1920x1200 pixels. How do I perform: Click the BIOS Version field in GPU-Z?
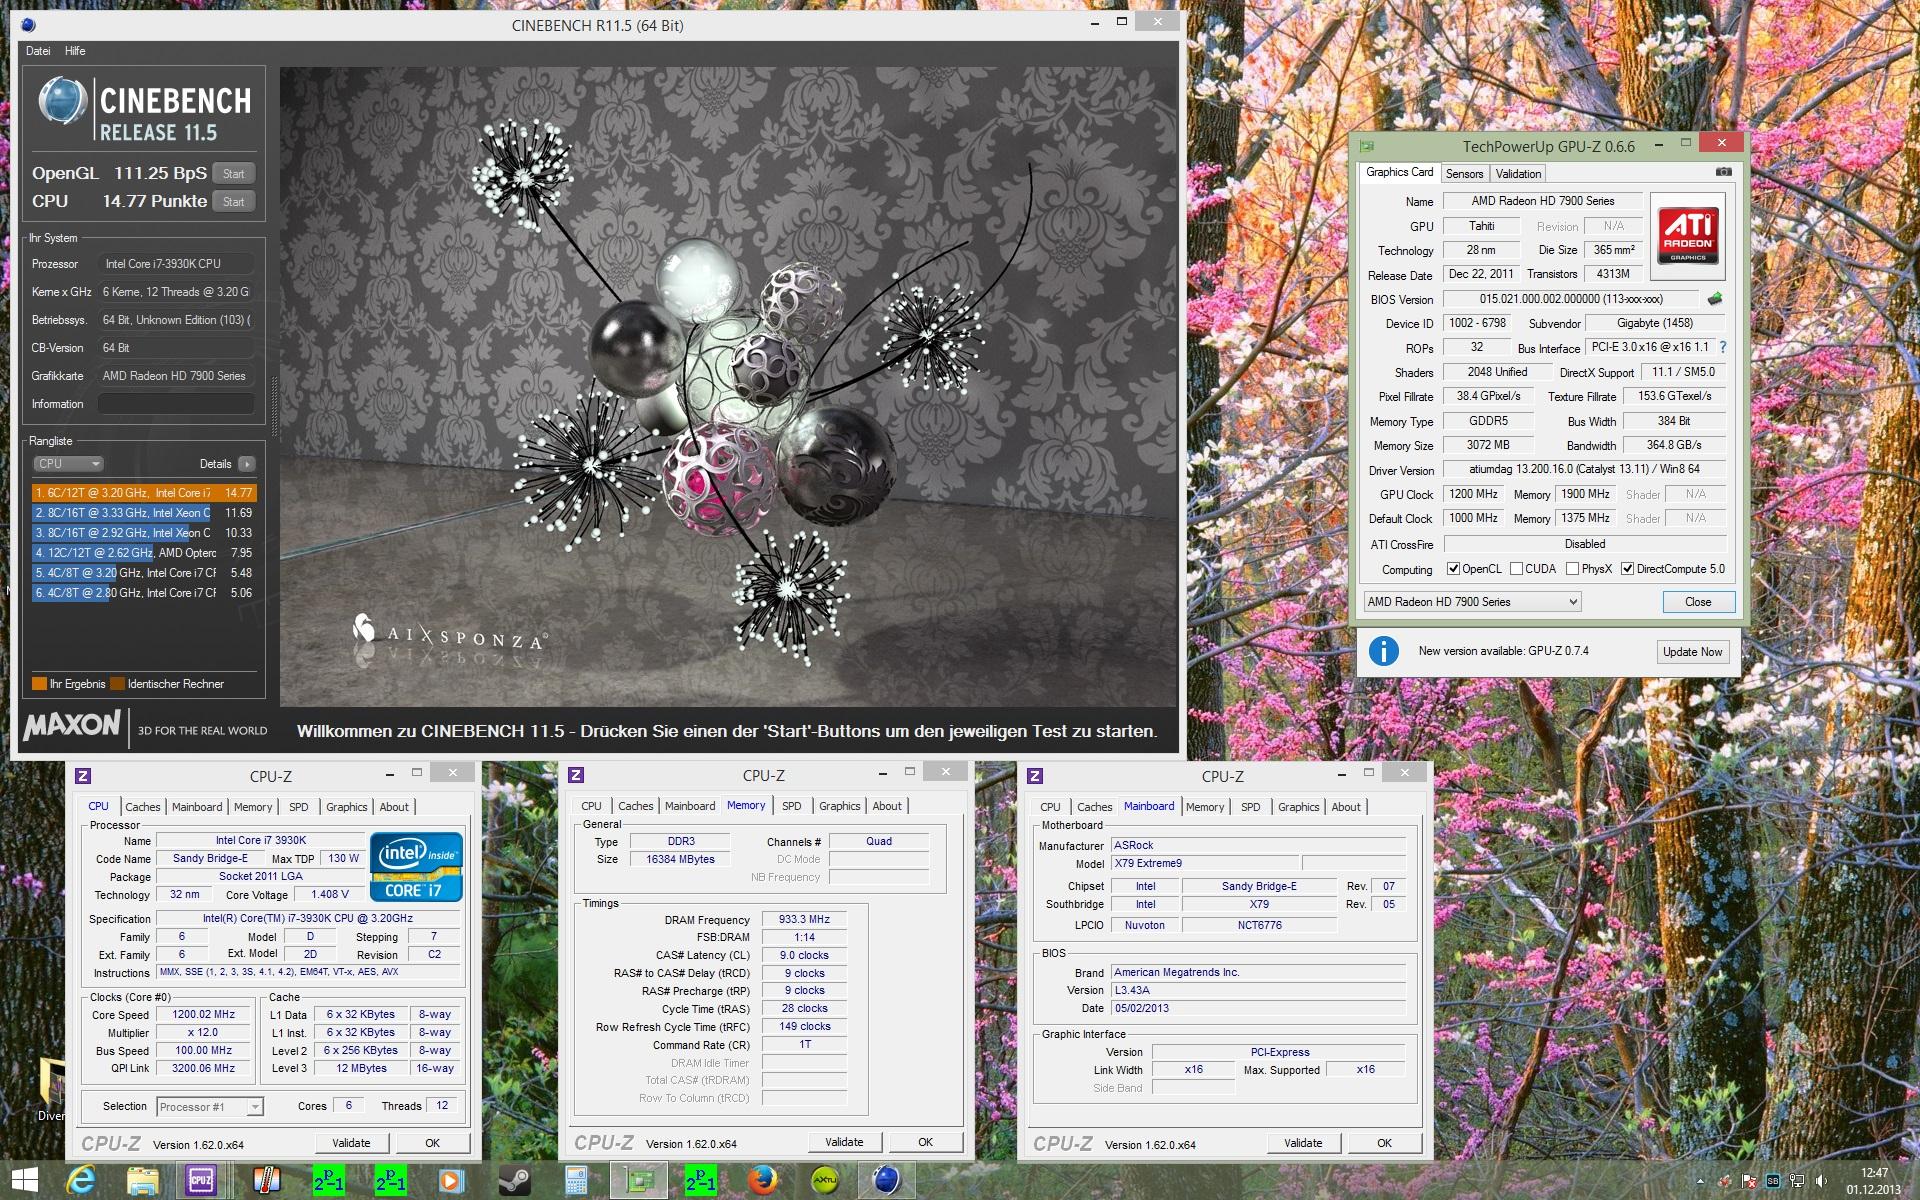pyautogui.click(x=1570, y=299)
